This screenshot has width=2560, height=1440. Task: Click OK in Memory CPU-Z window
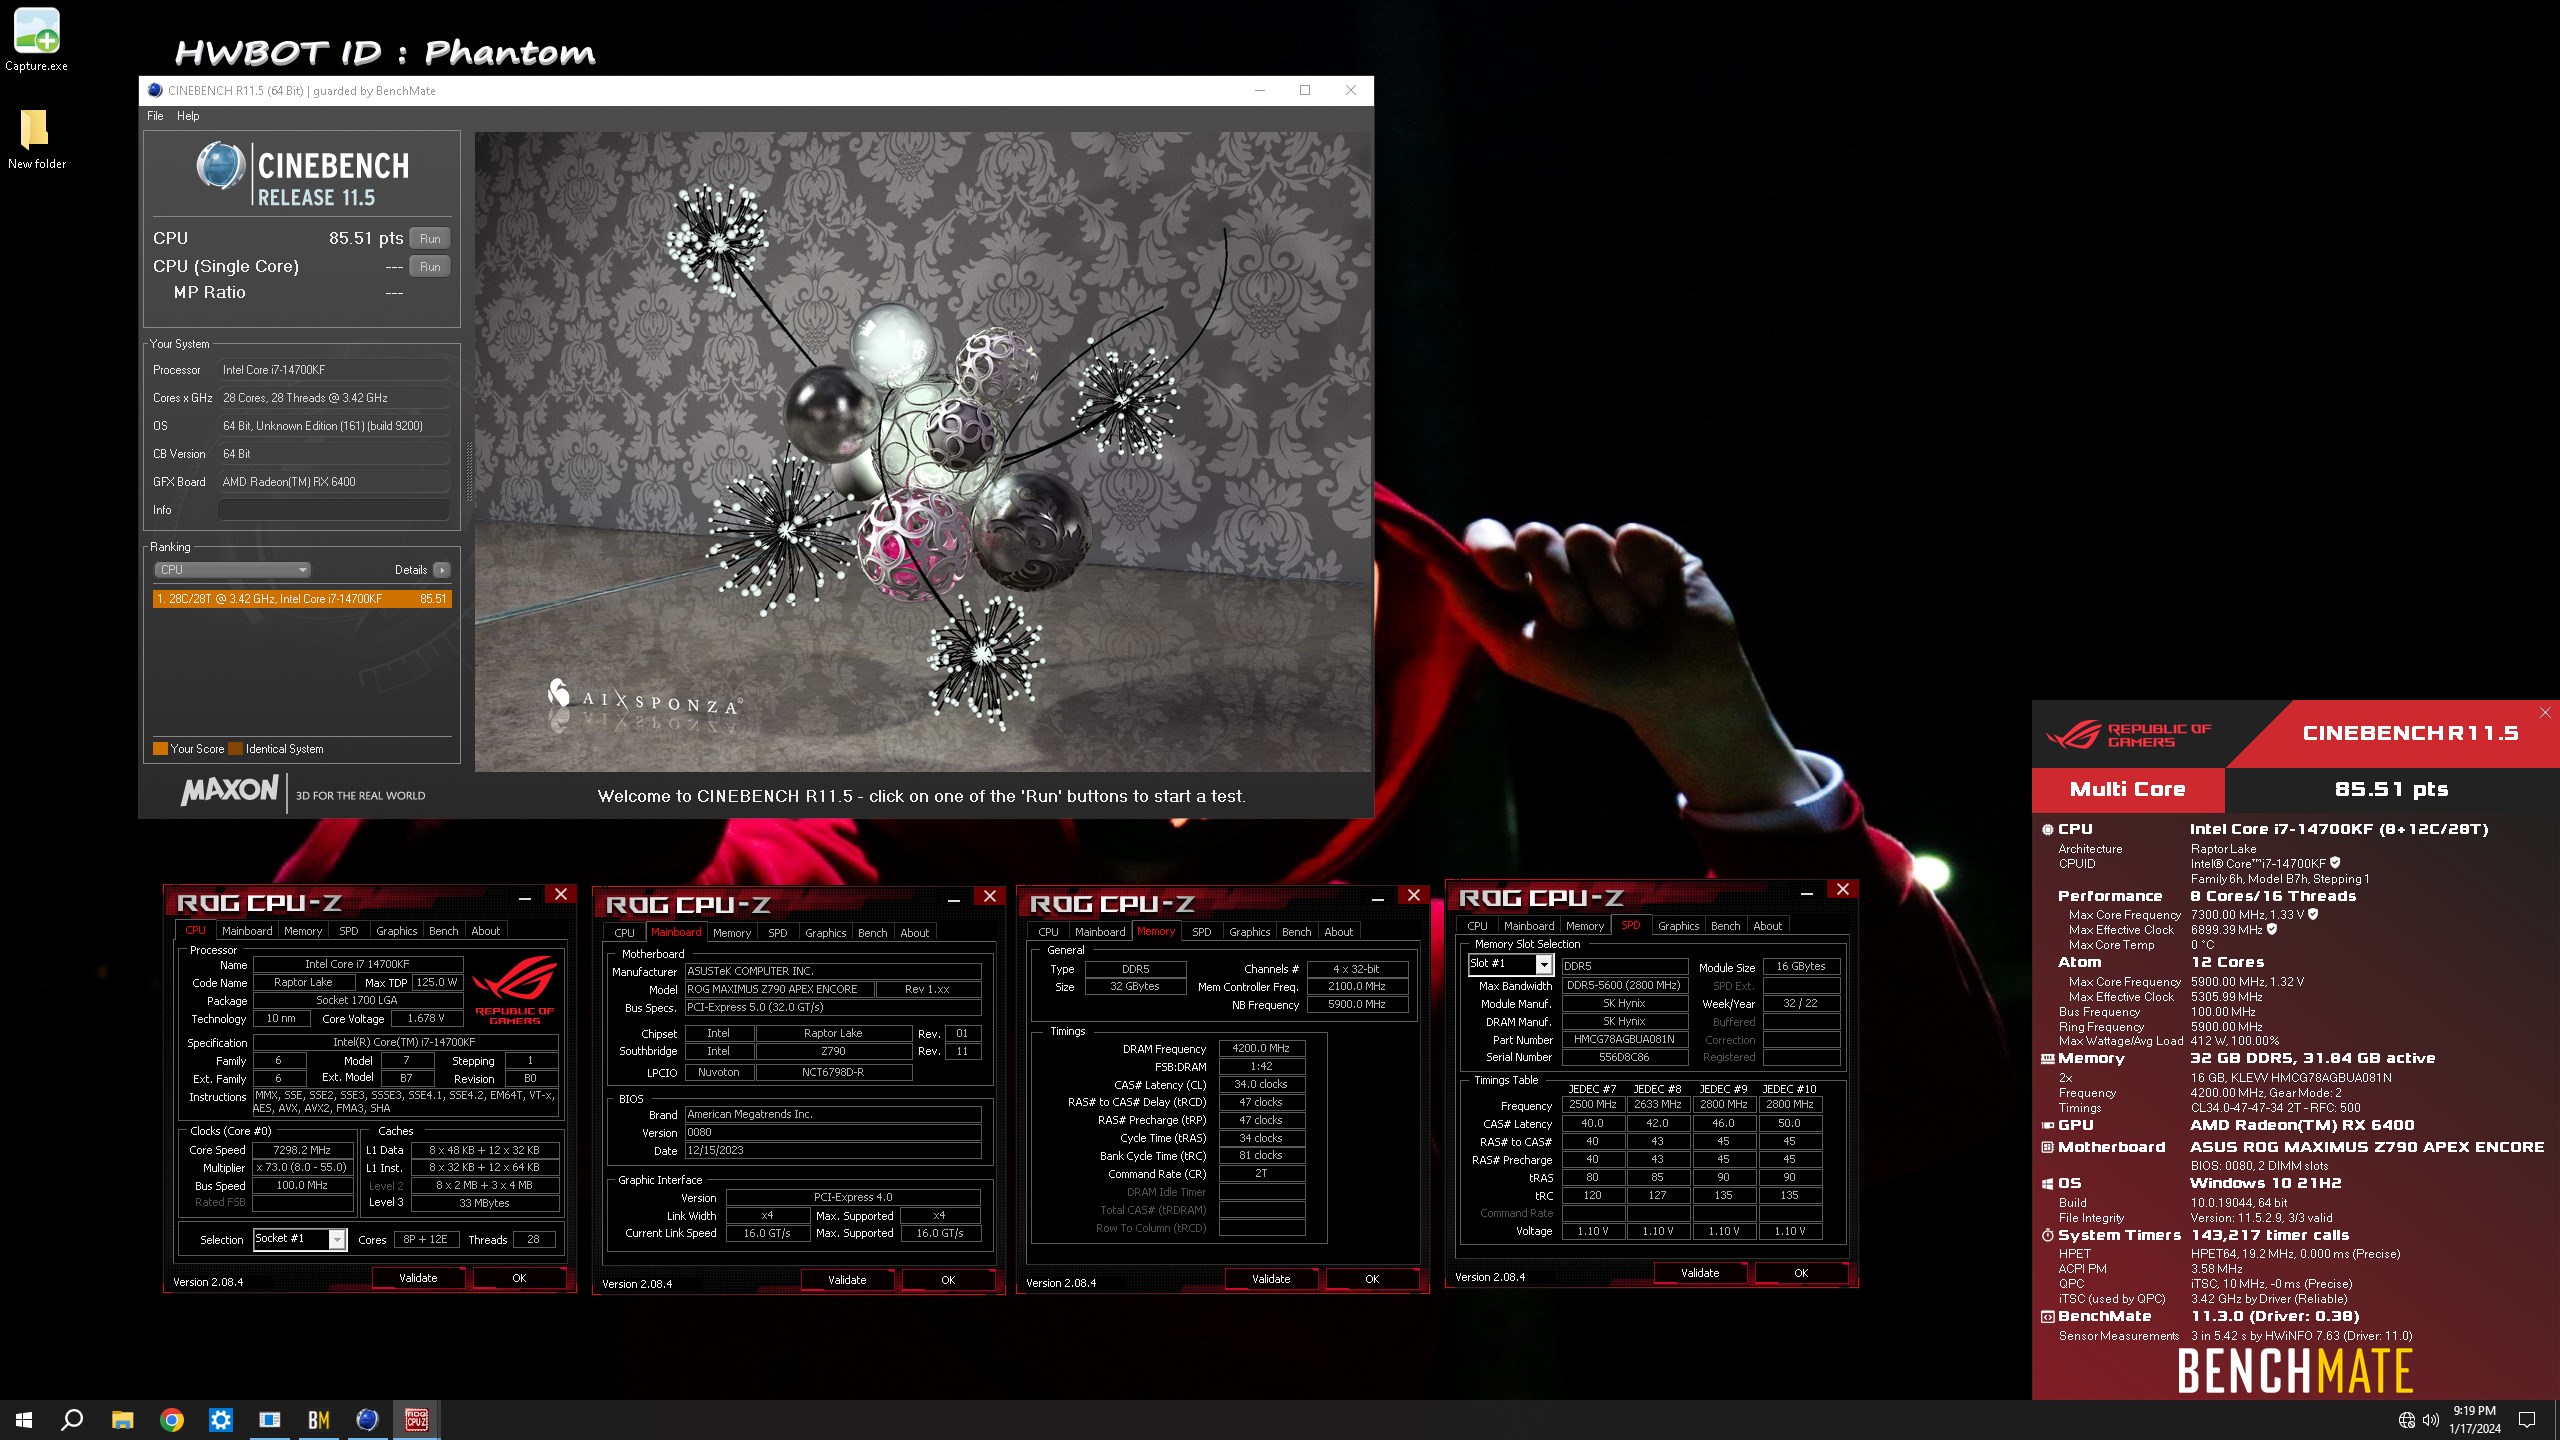tap(1372, 1279)
